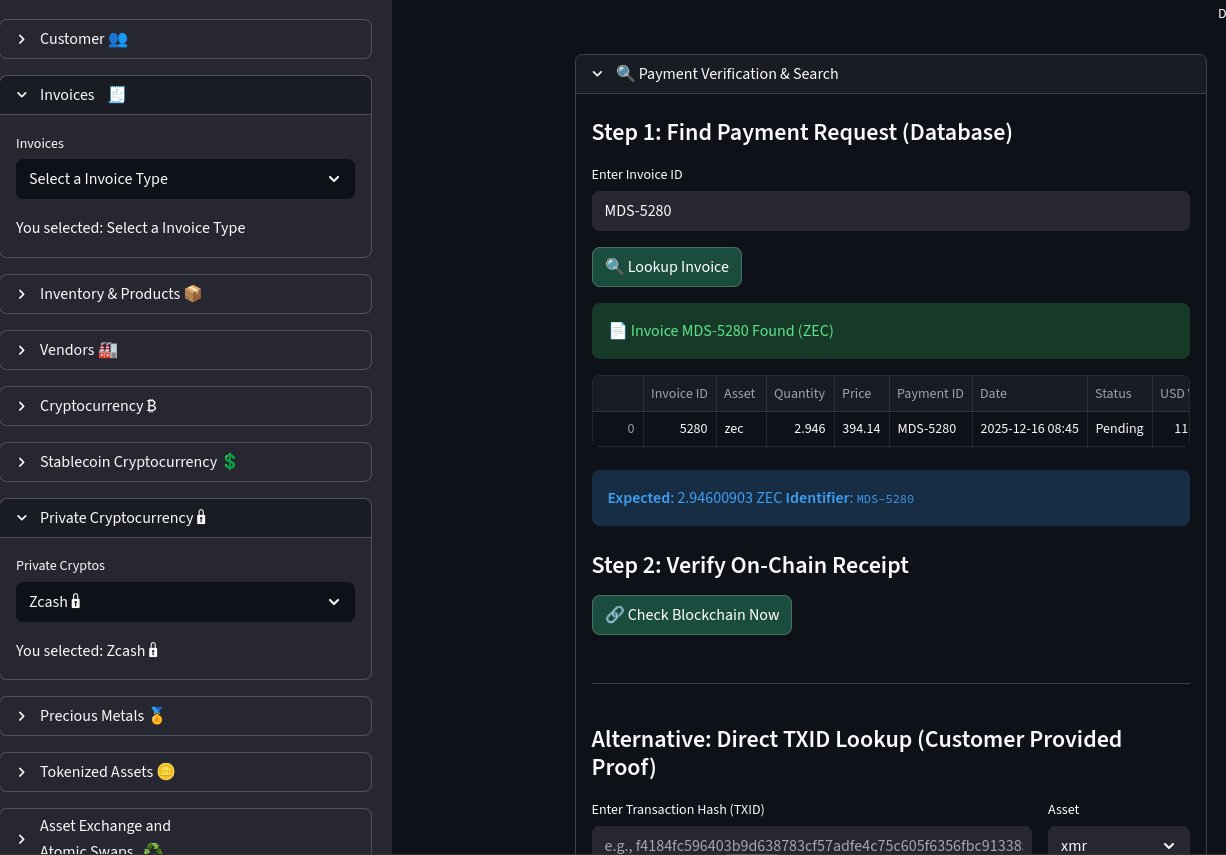Collapse the Private Cryptocurrency section
This screenshot has width=1226, height=855.
(x=185, y=518)
